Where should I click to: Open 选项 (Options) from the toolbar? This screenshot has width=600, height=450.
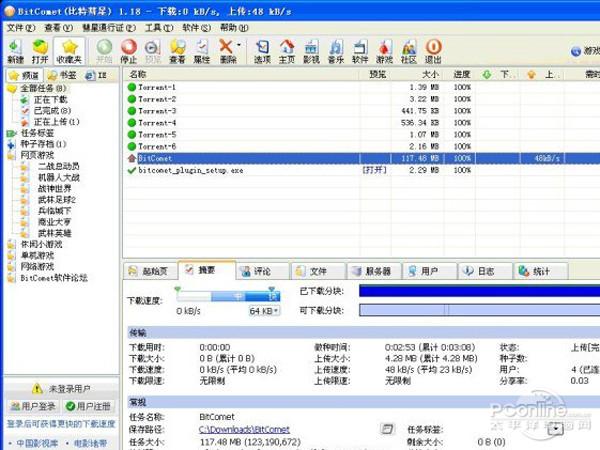click(262, 50)
